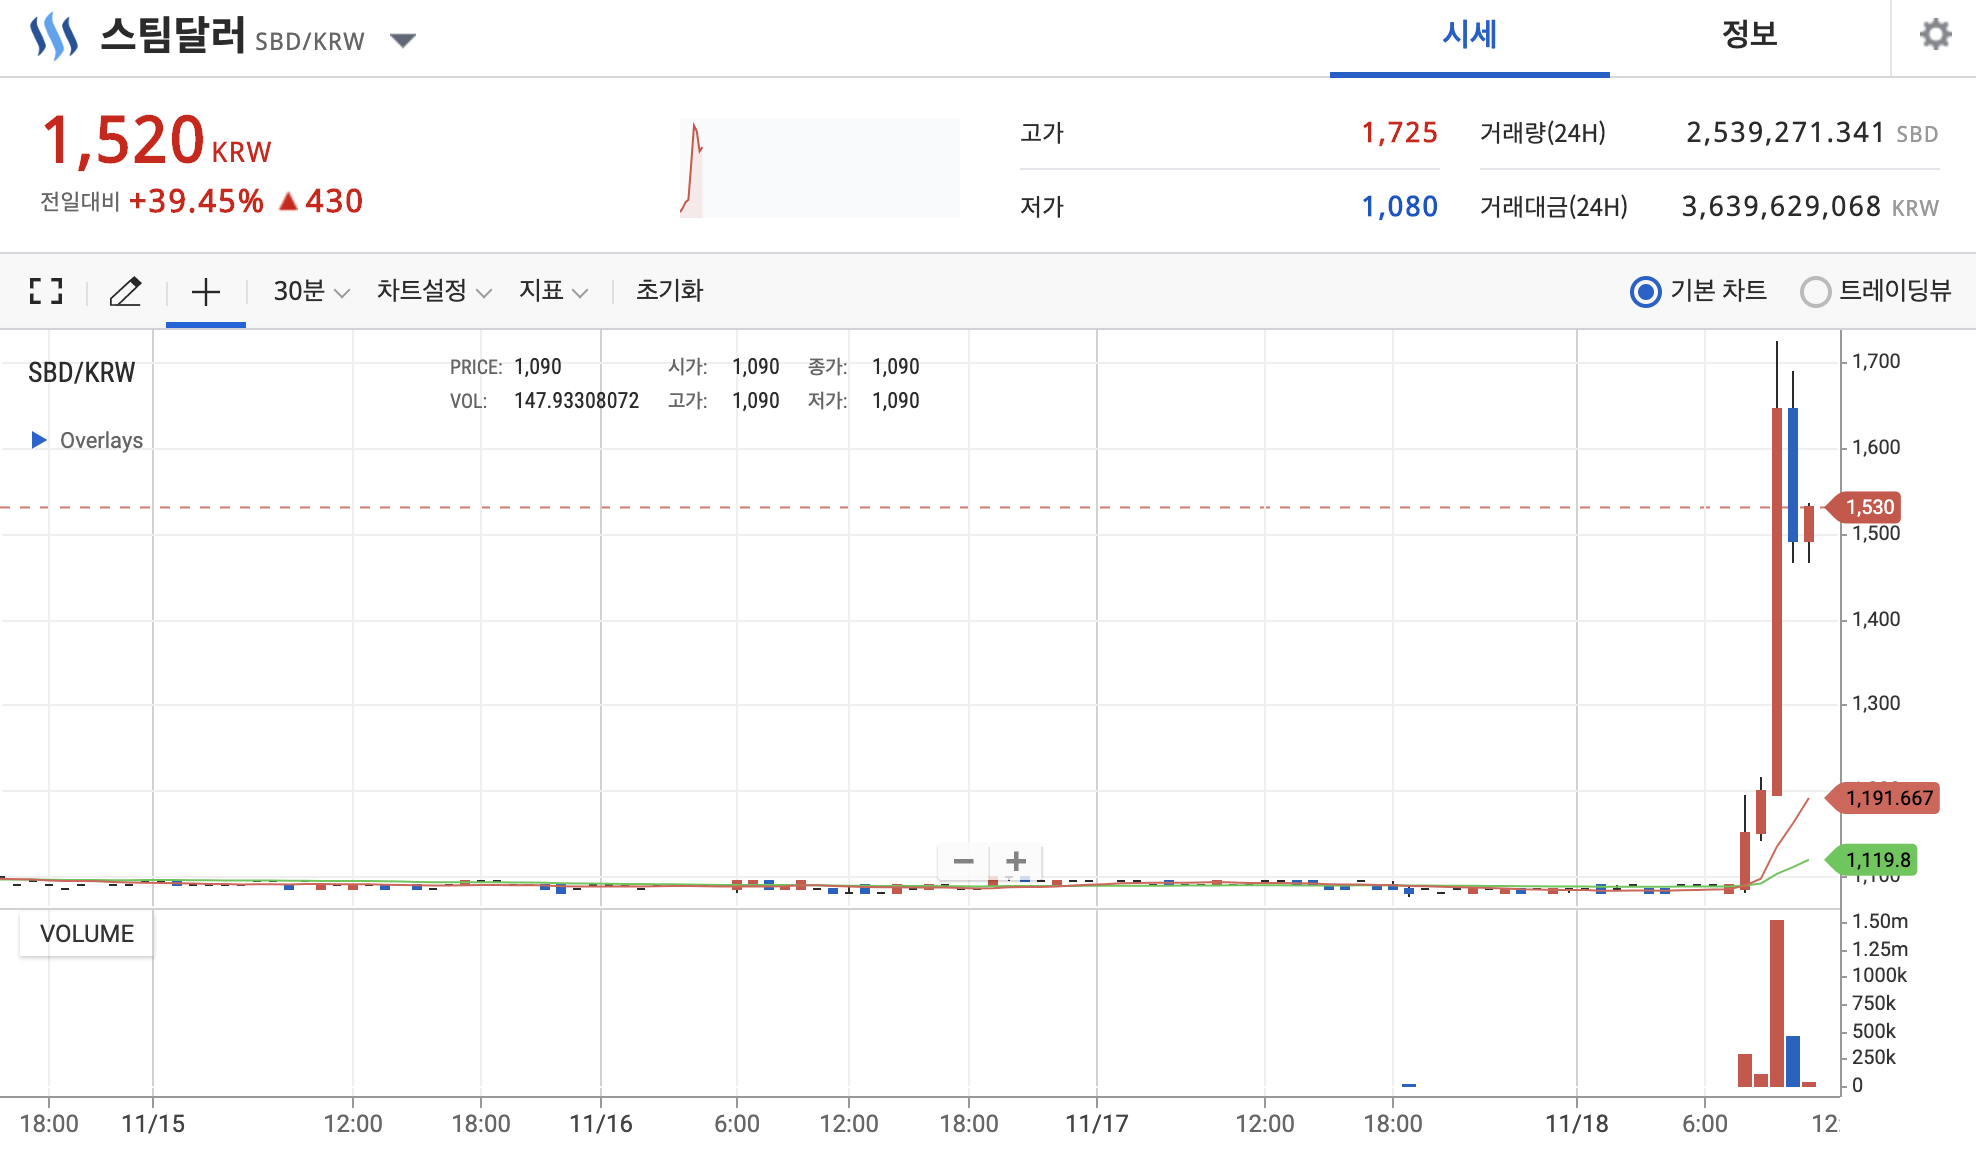The image size is (1976, 1154).
Task: Switch to the 정보 tab
Action: click(1749, 36)
